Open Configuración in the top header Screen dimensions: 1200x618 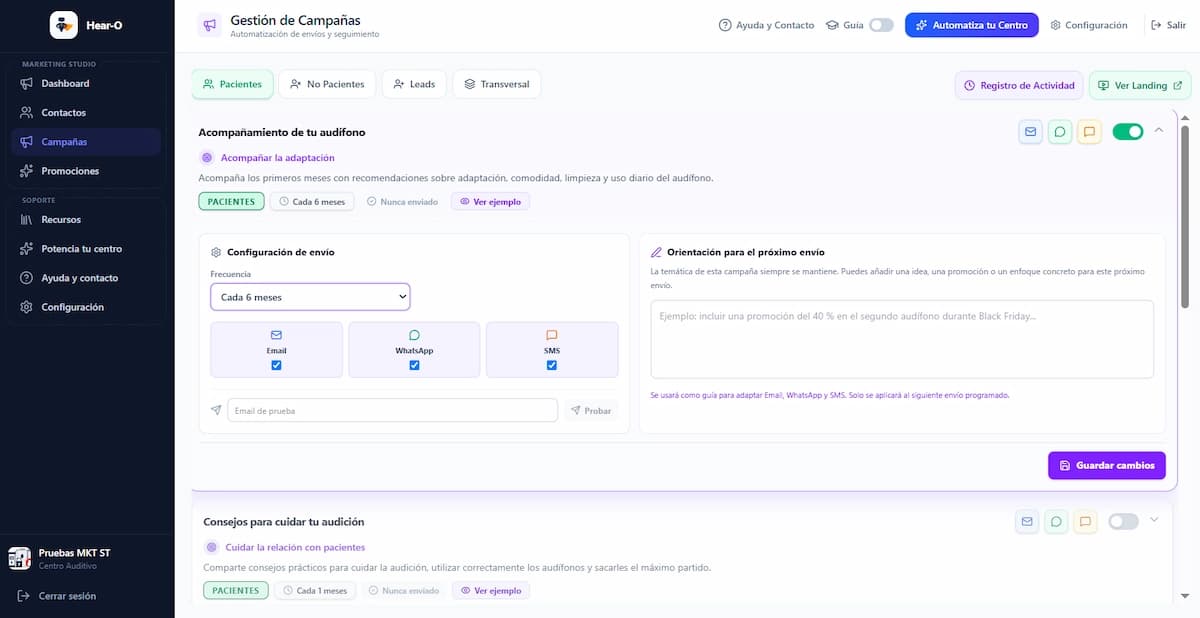click(1089, 25)
